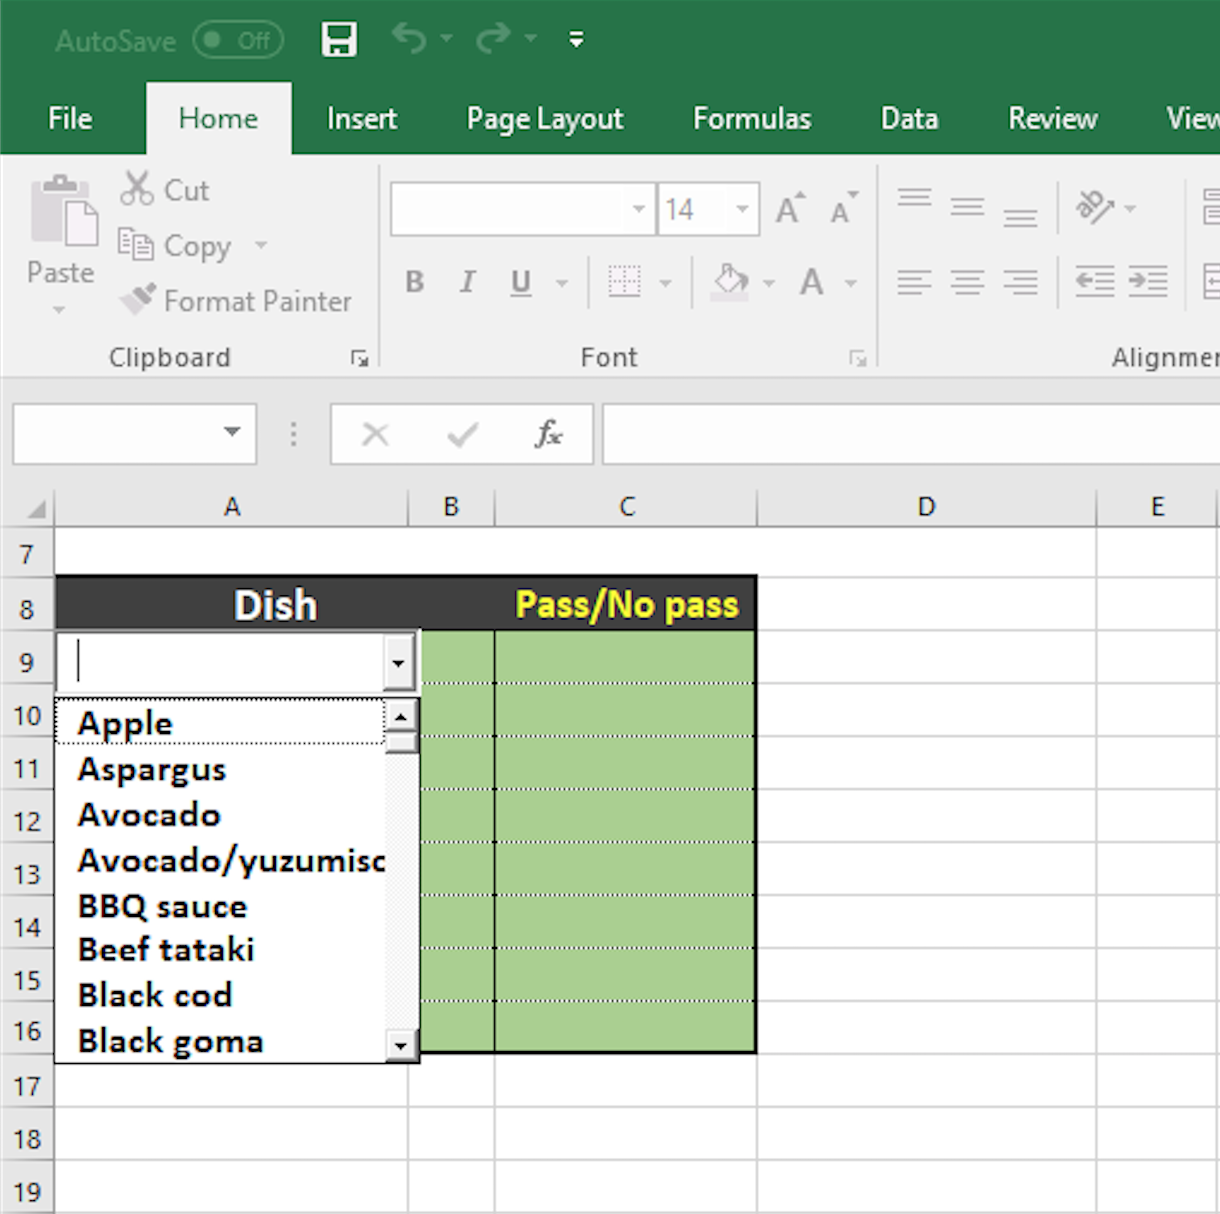This screenshot has width=1220, height=1214.
Task: Toggle bold formatting
Action: (x=414, y=282)
